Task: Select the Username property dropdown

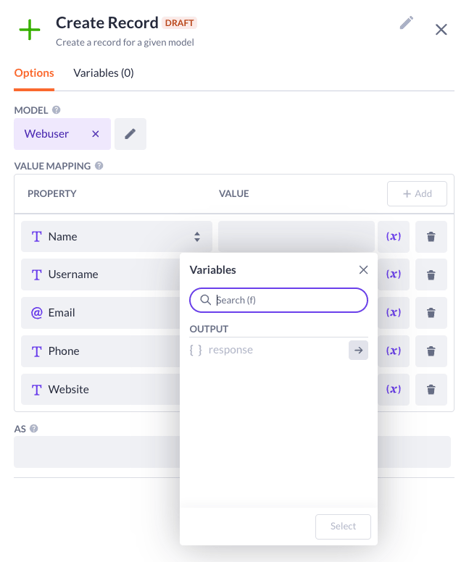Action: (x=100, y=275)
